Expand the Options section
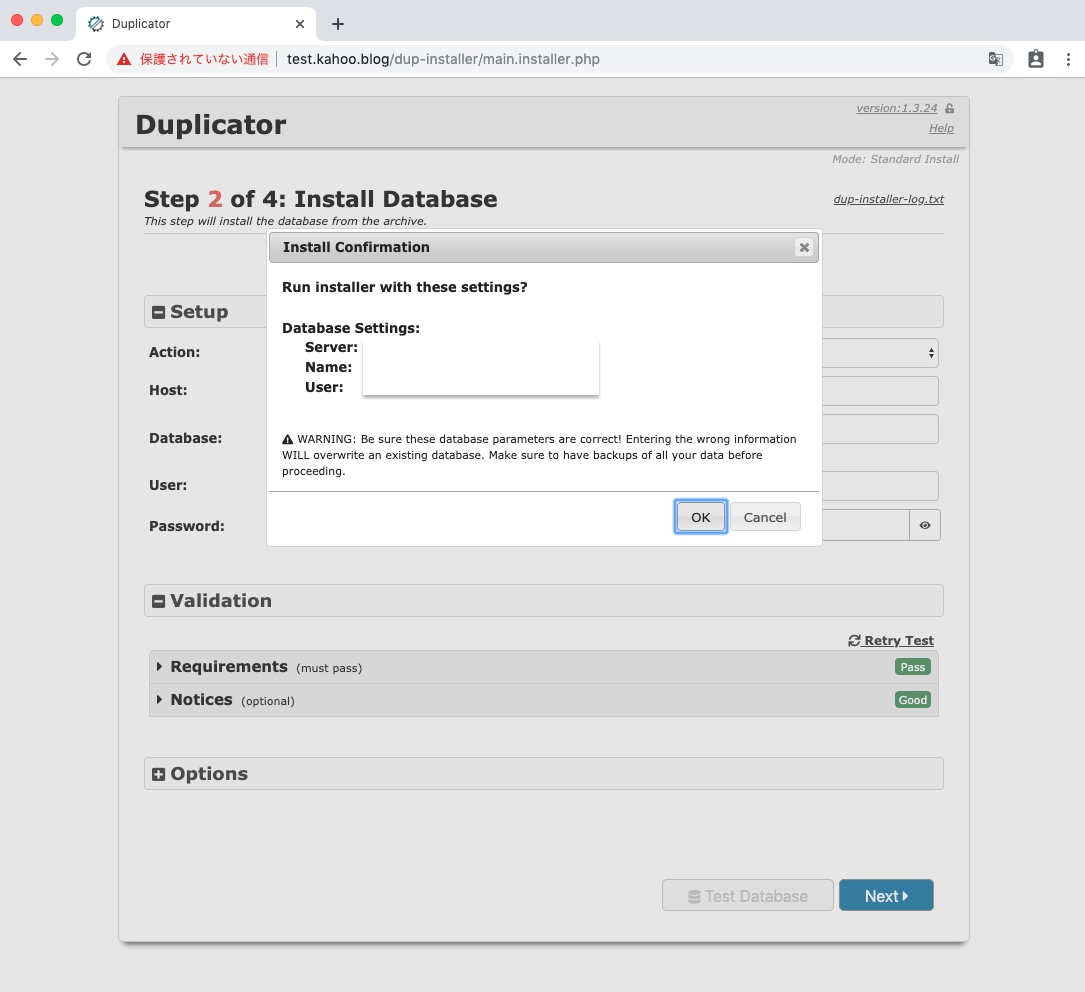1085x992 pixels. [x=159, y=774]
